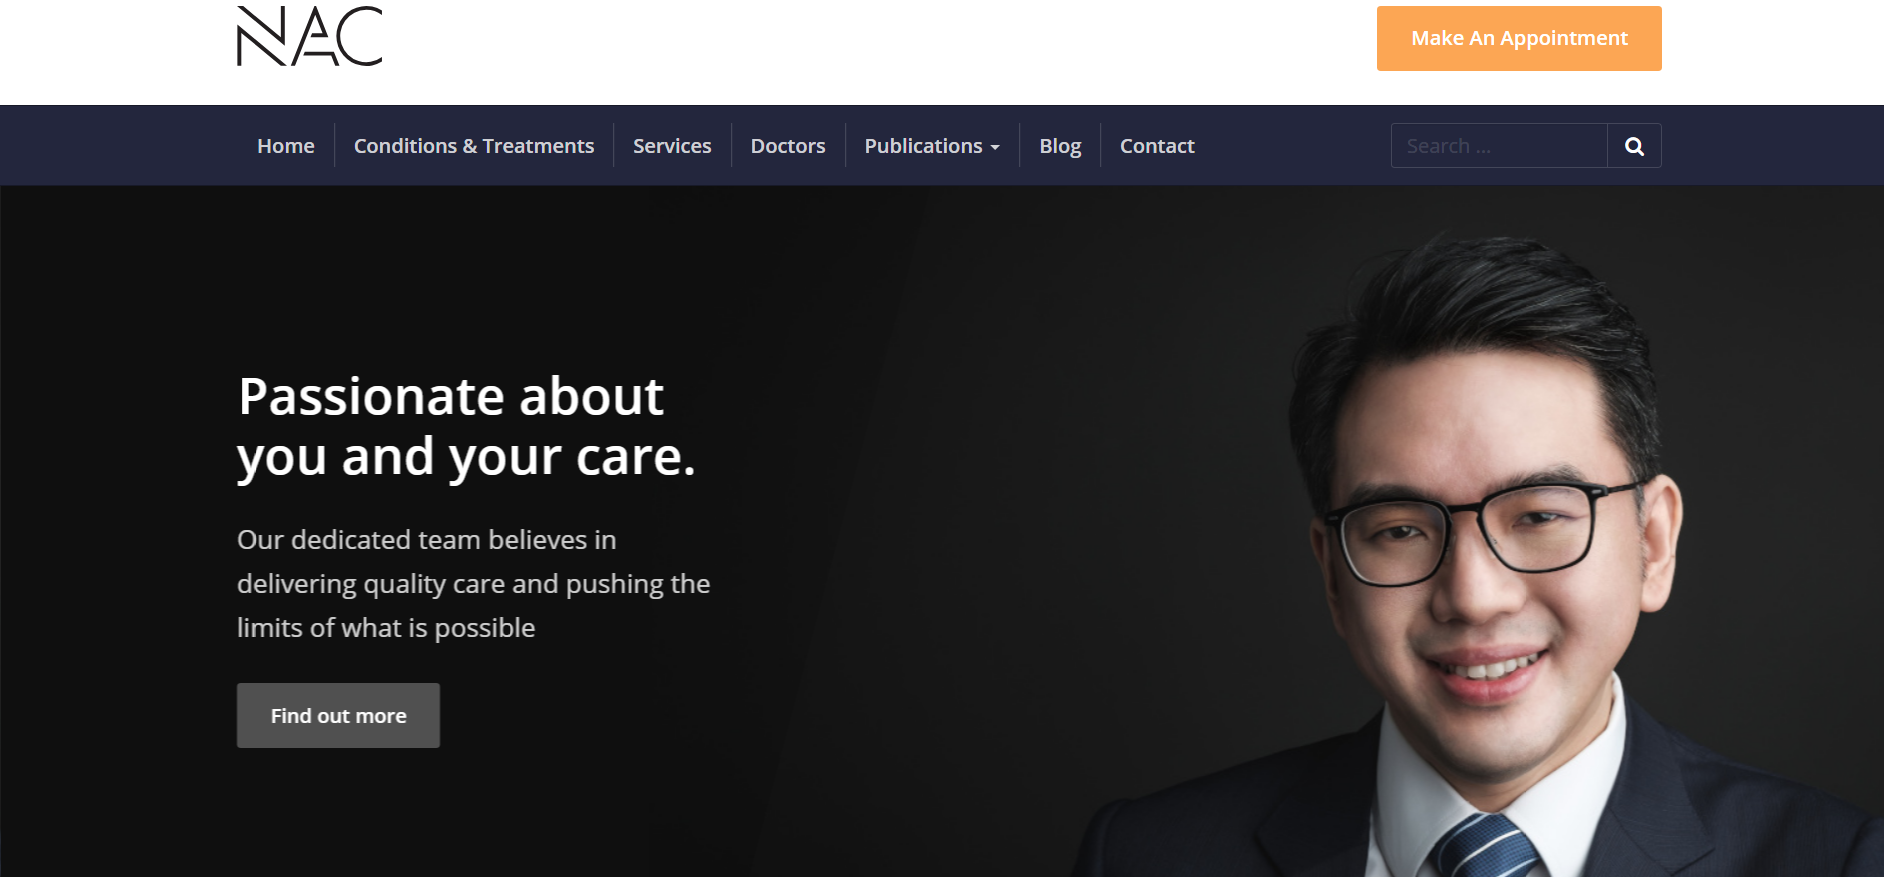Expand the Publications dropdown caret

tap(995, 147)
